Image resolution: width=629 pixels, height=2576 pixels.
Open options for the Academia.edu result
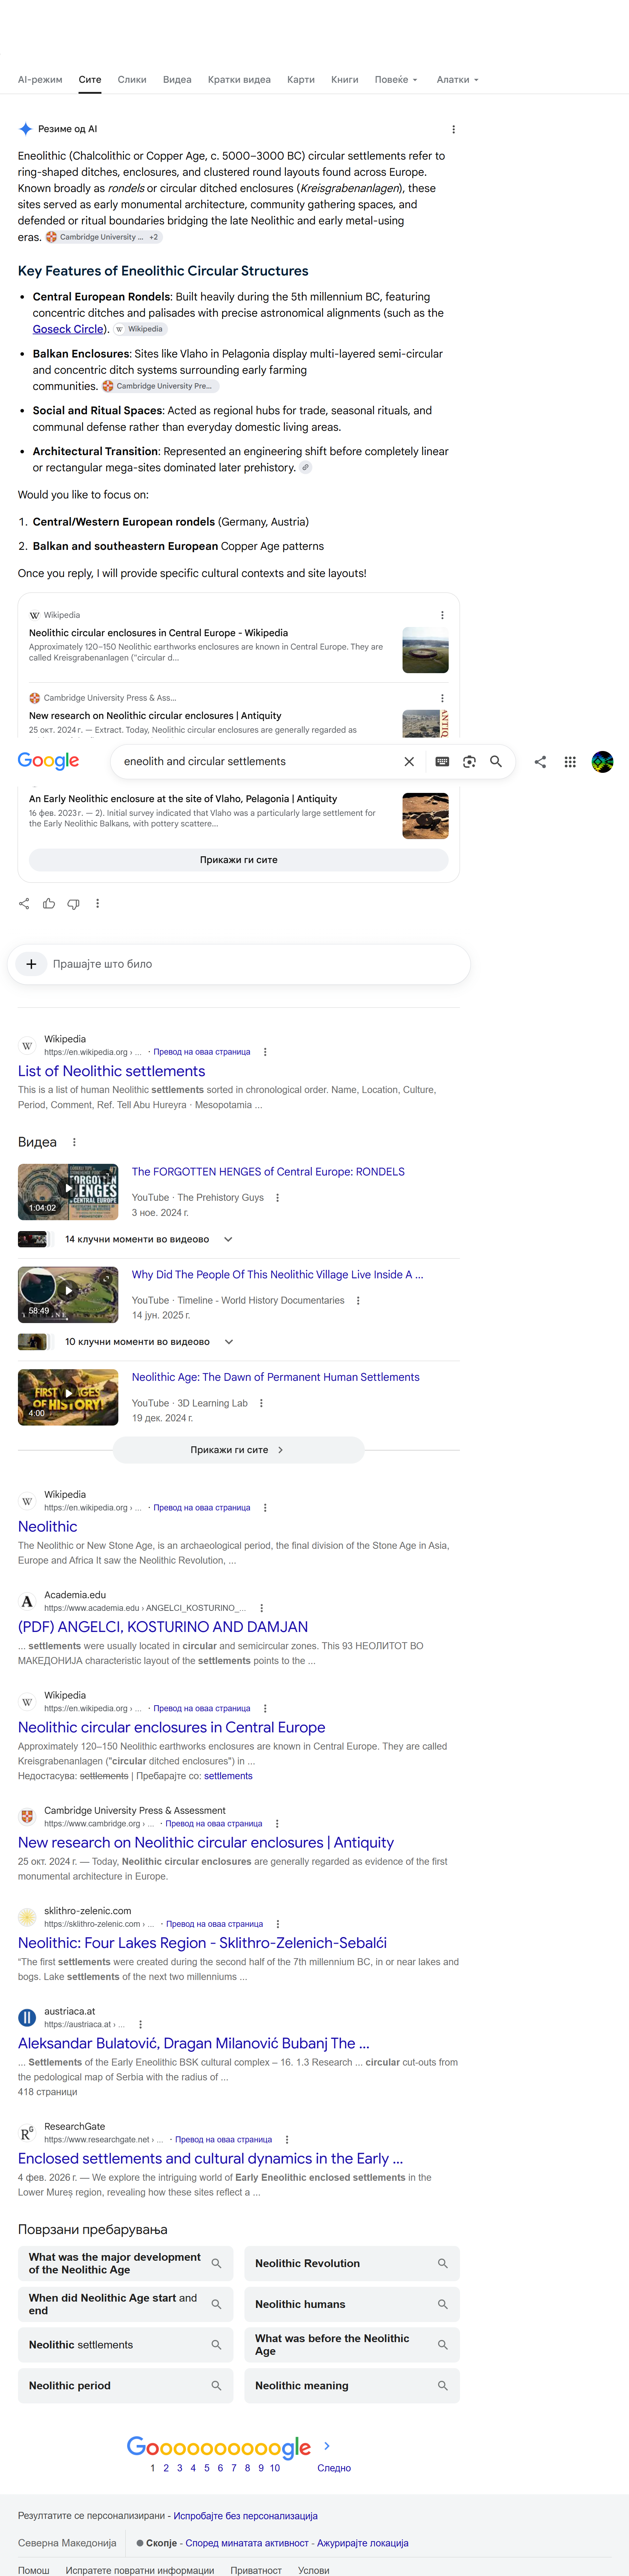coord(262,1608)
